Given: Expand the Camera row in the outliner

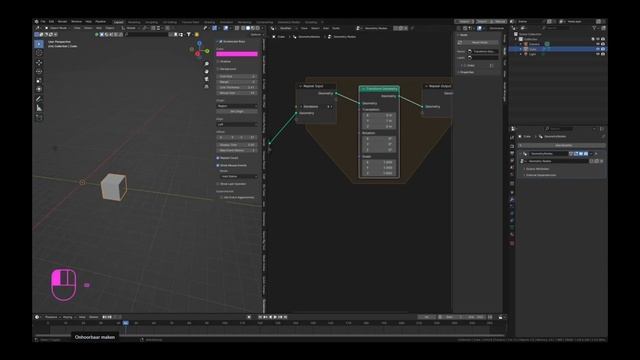Looking at the screenshot, I should 521,44.
